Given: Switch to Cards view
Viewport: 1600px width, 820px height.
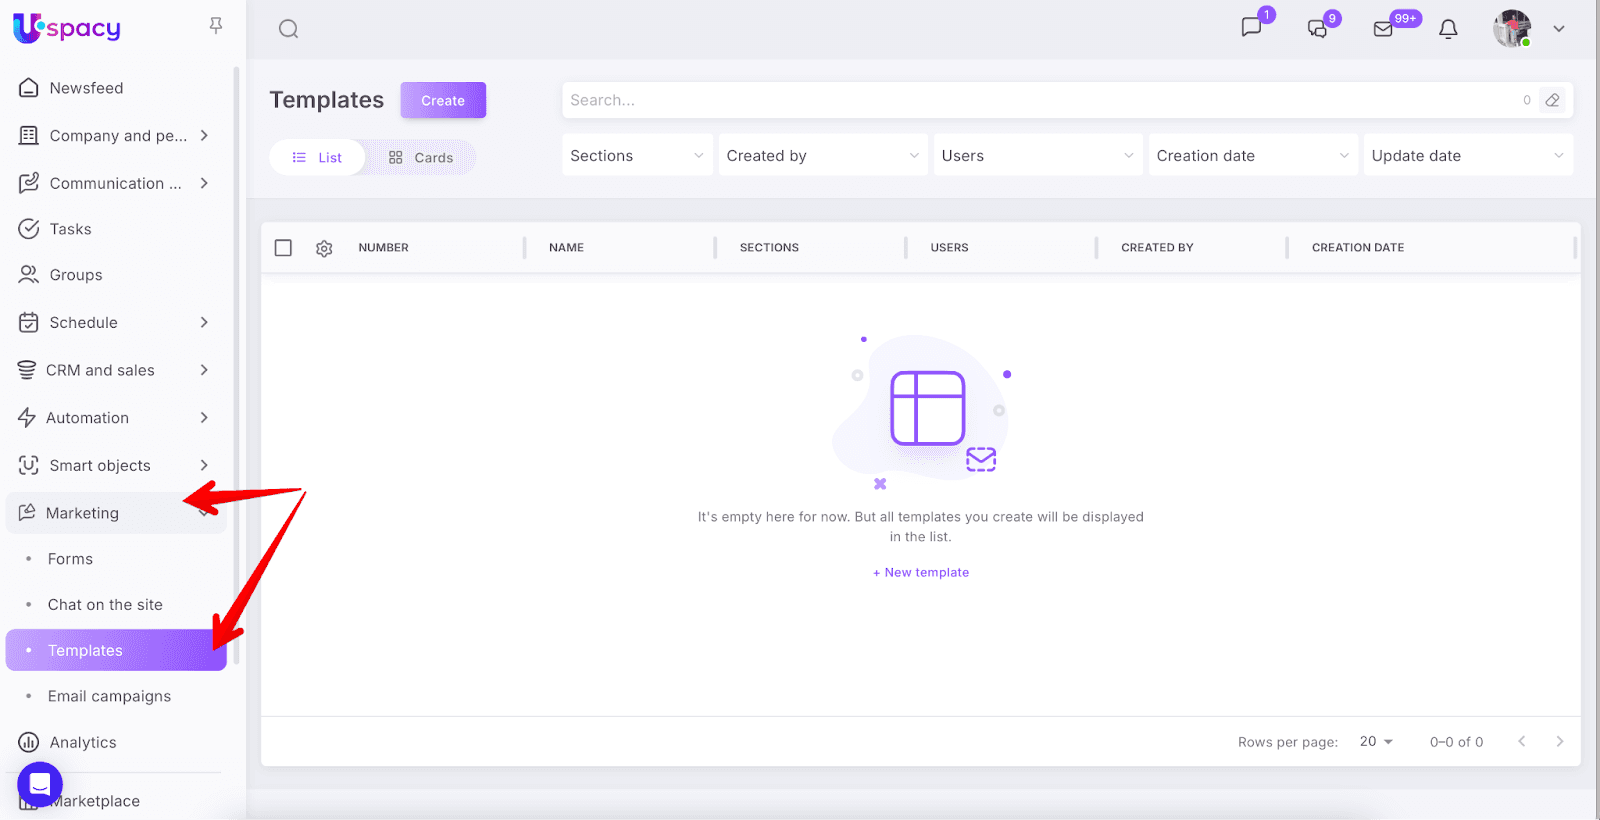Looking at the screenshot, I should [421, 158].
